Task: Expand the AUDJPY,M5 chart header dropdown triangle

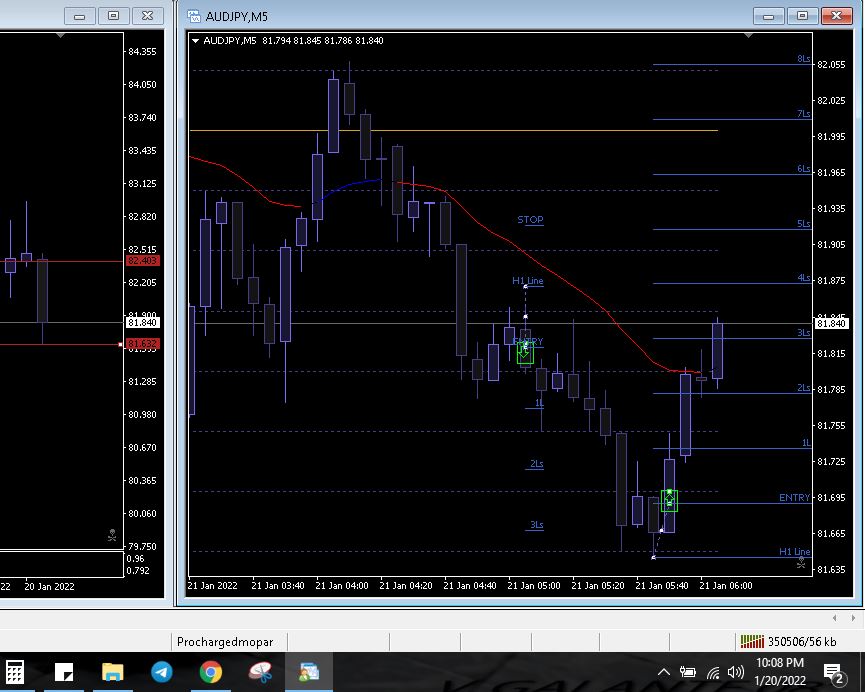Action: [x=195, y=41]
